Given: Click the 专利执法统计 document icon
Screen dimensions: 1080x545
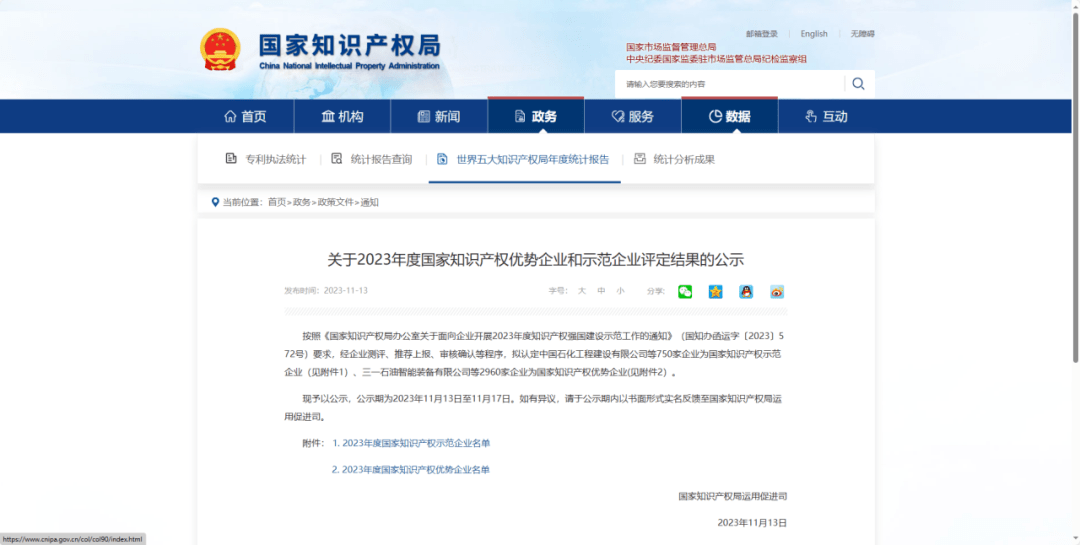Looking at the screenshot, I should [231, 158].
